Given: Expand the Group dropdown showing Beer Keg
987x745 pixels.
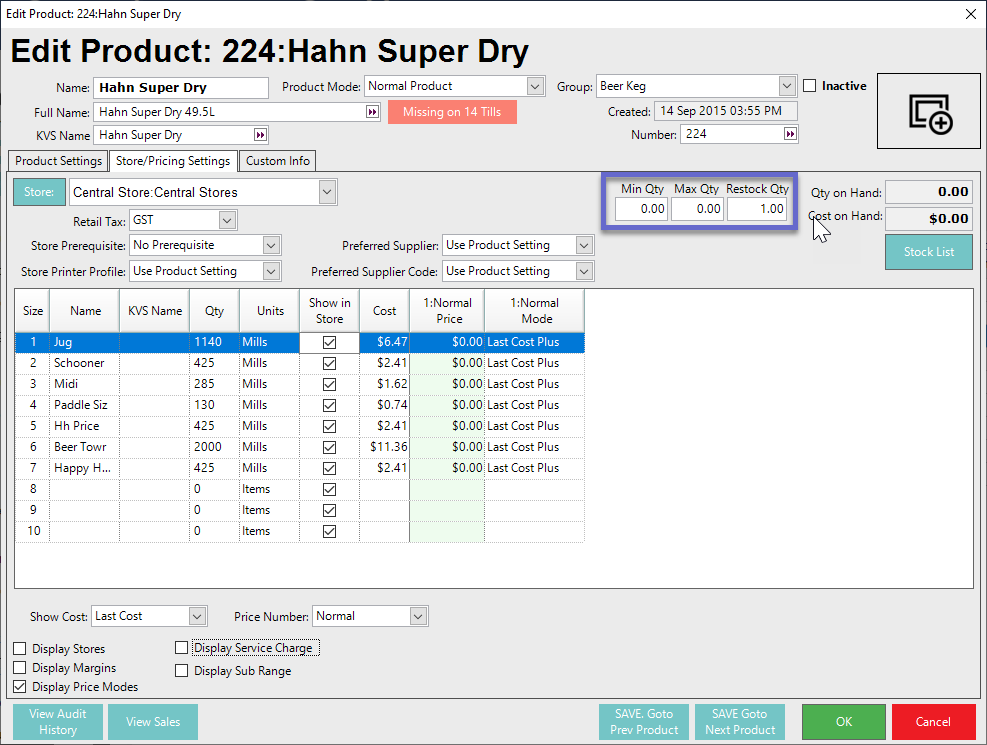Looking at the screenshot, I should coord(787,87).
